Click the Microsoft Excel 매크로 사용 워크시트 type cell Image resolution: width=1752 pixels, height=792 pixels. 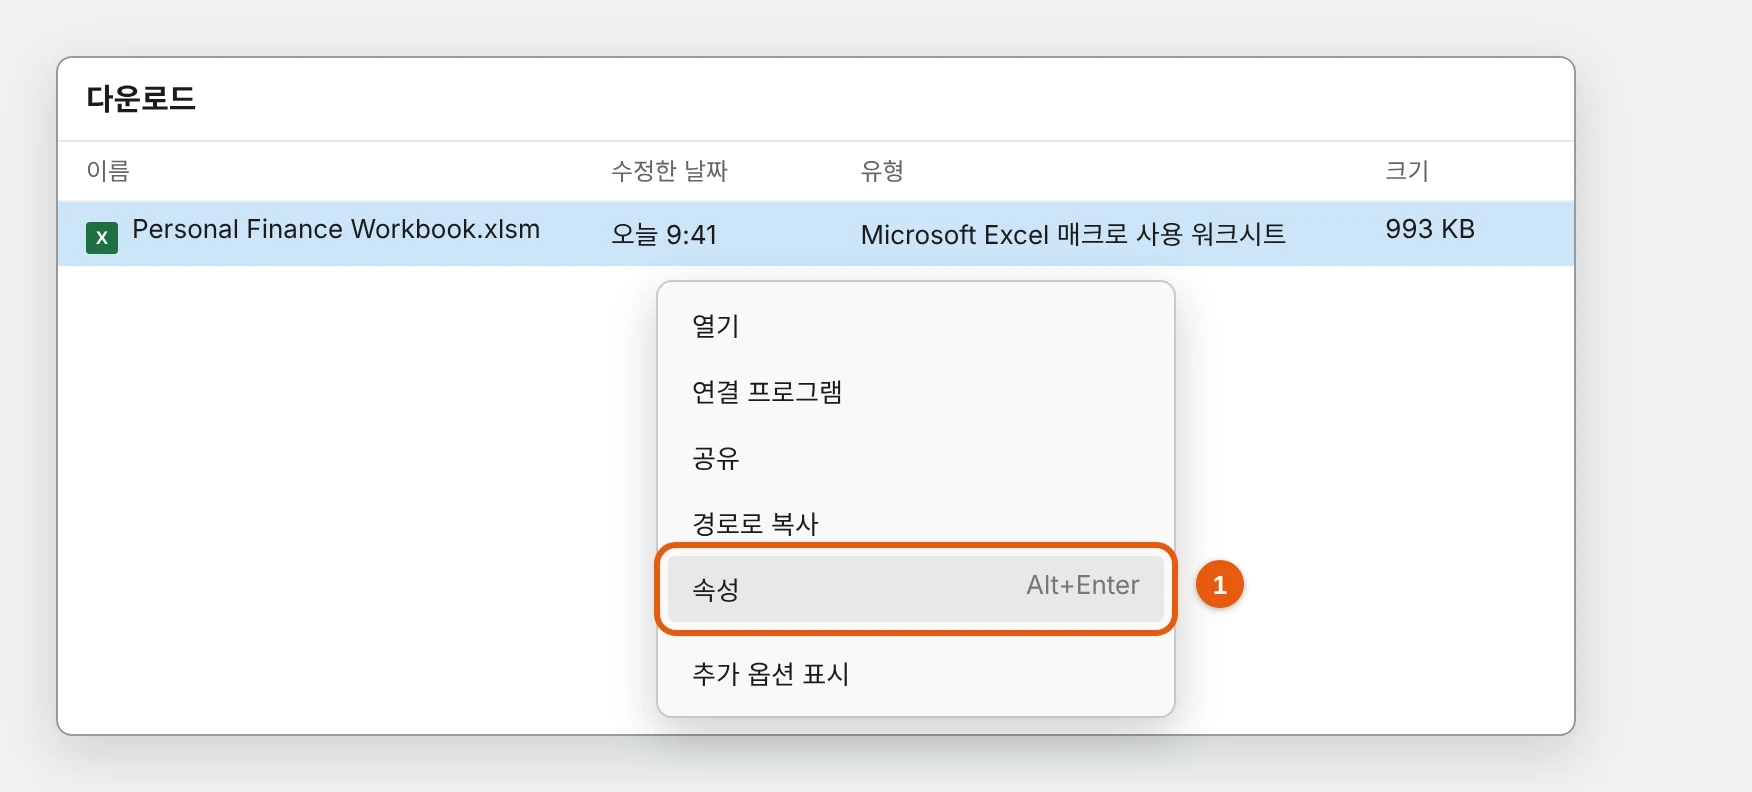pyautogui.click(x=1073, y=235)
